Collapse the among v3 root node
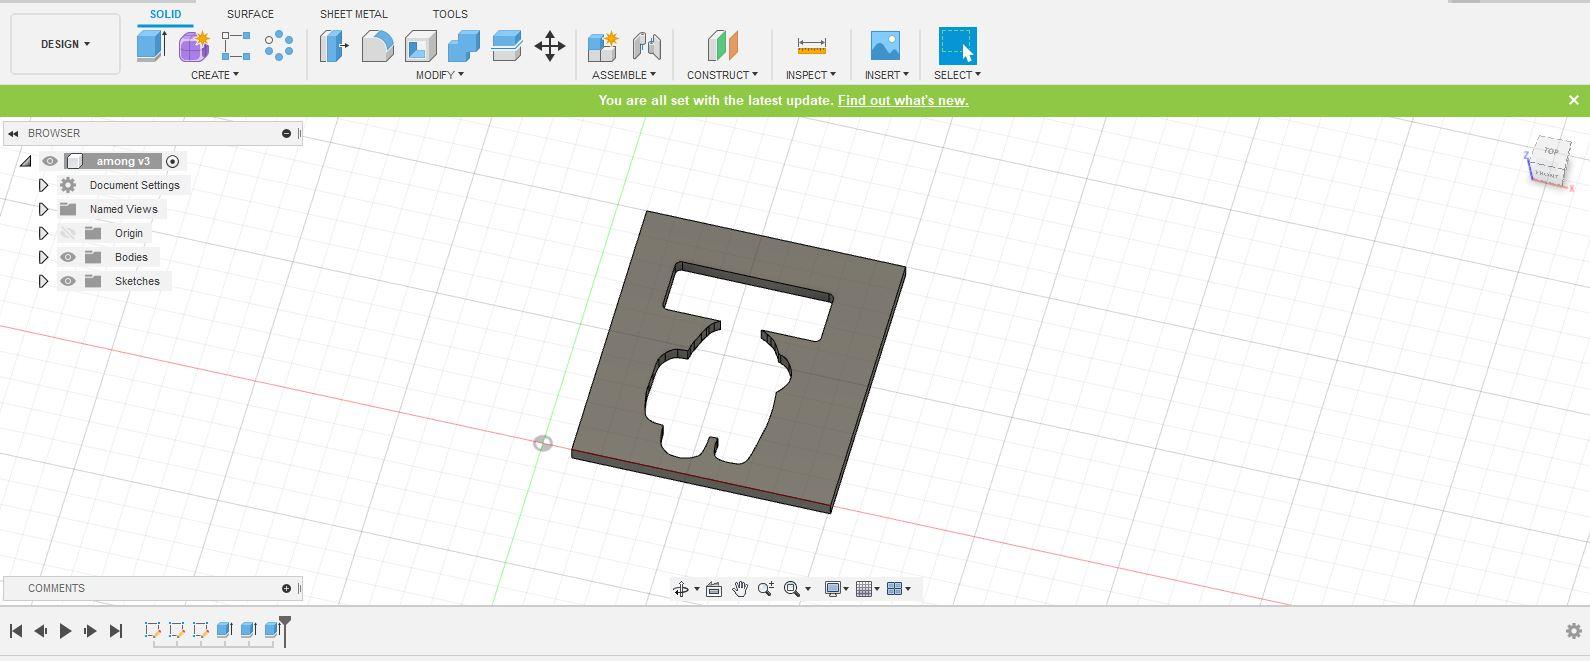 coord(26,161)
